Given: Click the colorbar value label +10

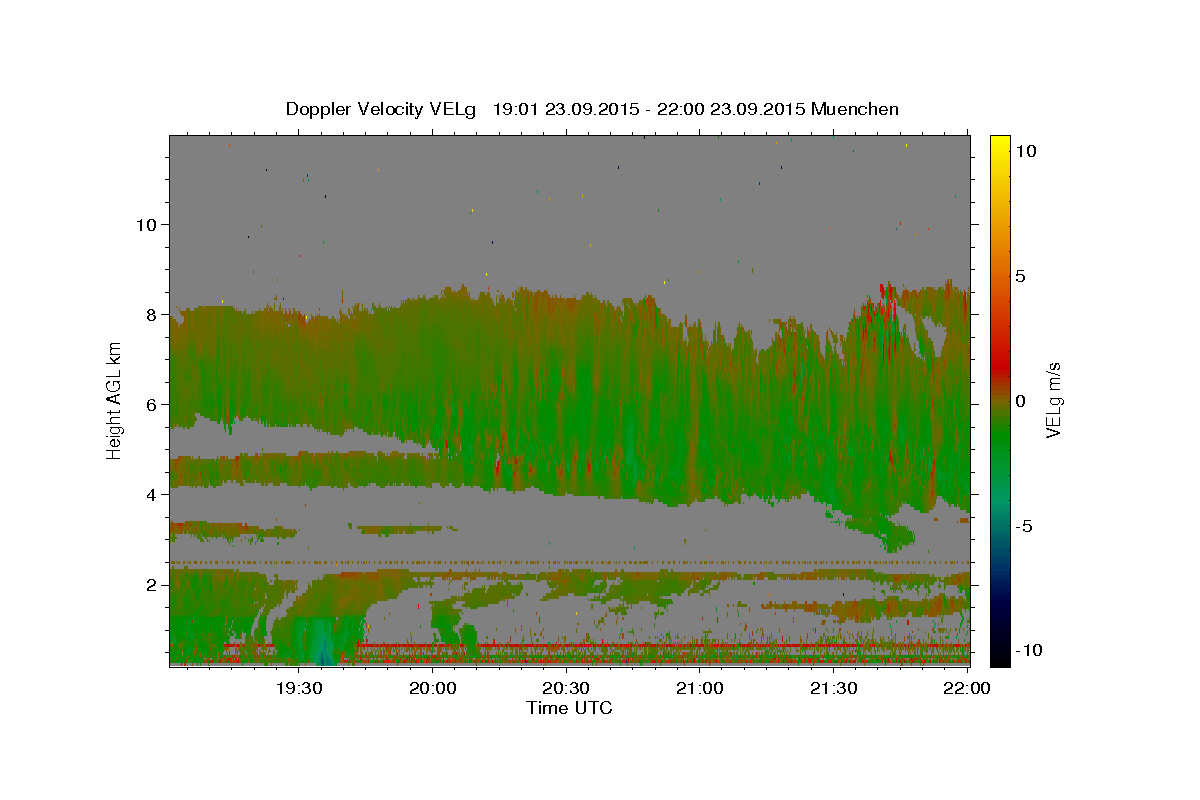Looking at the screenshot, I should pyautogui.click(x=1025, y=150).
